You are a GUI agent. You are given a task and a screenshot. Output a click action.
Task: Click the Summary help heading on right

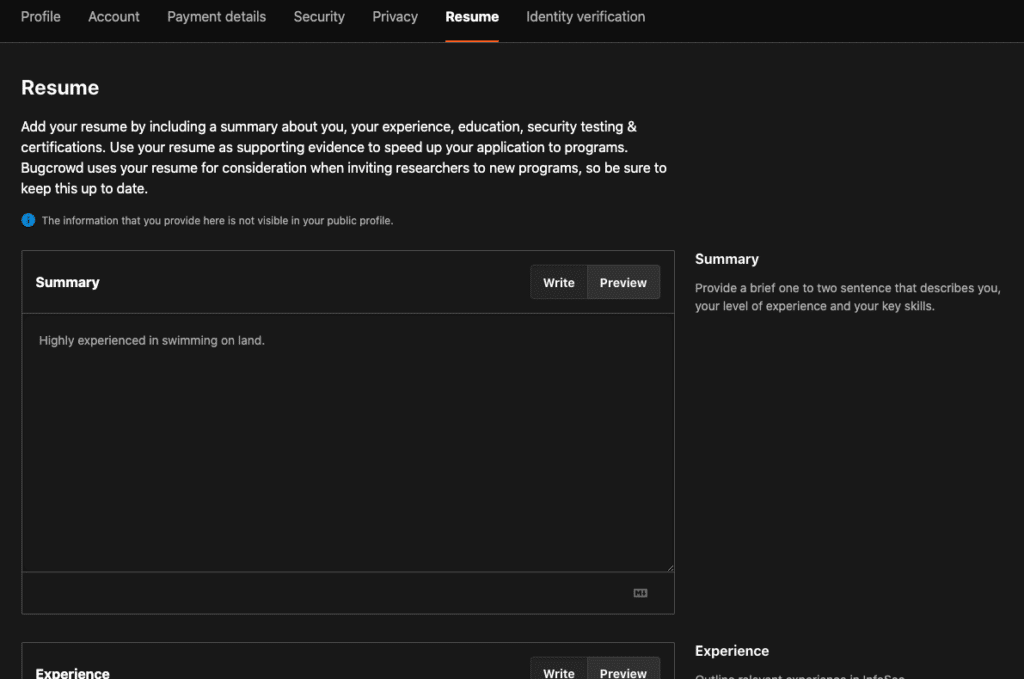(726, 259)
